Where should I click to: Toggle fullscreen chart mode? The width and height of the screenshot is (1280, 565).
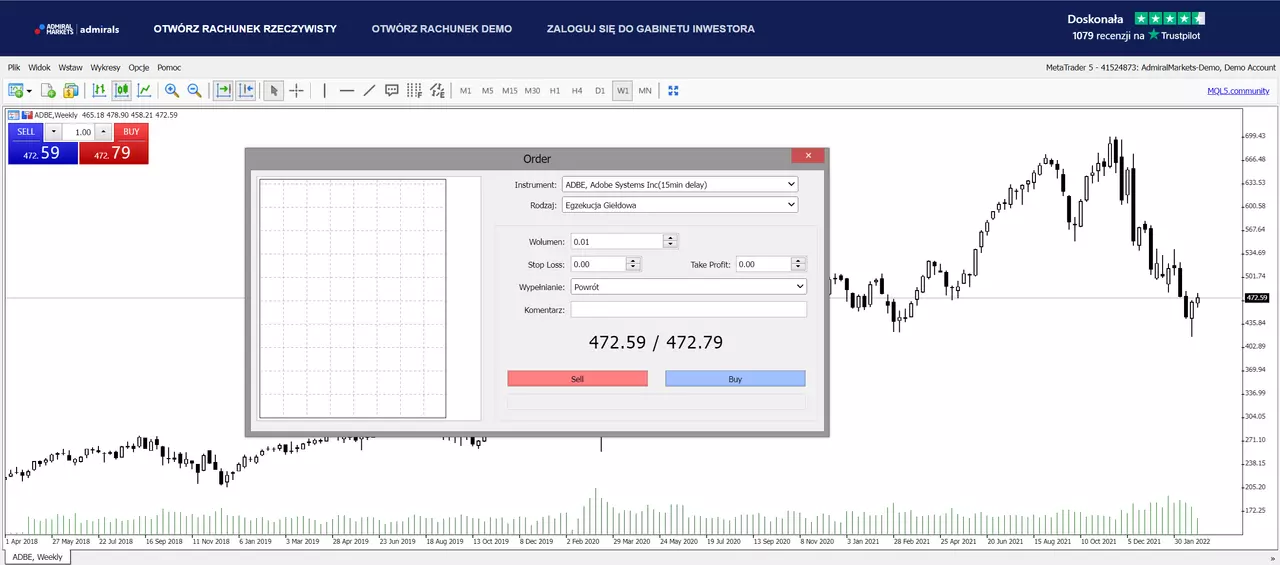(x=673, y=90)
